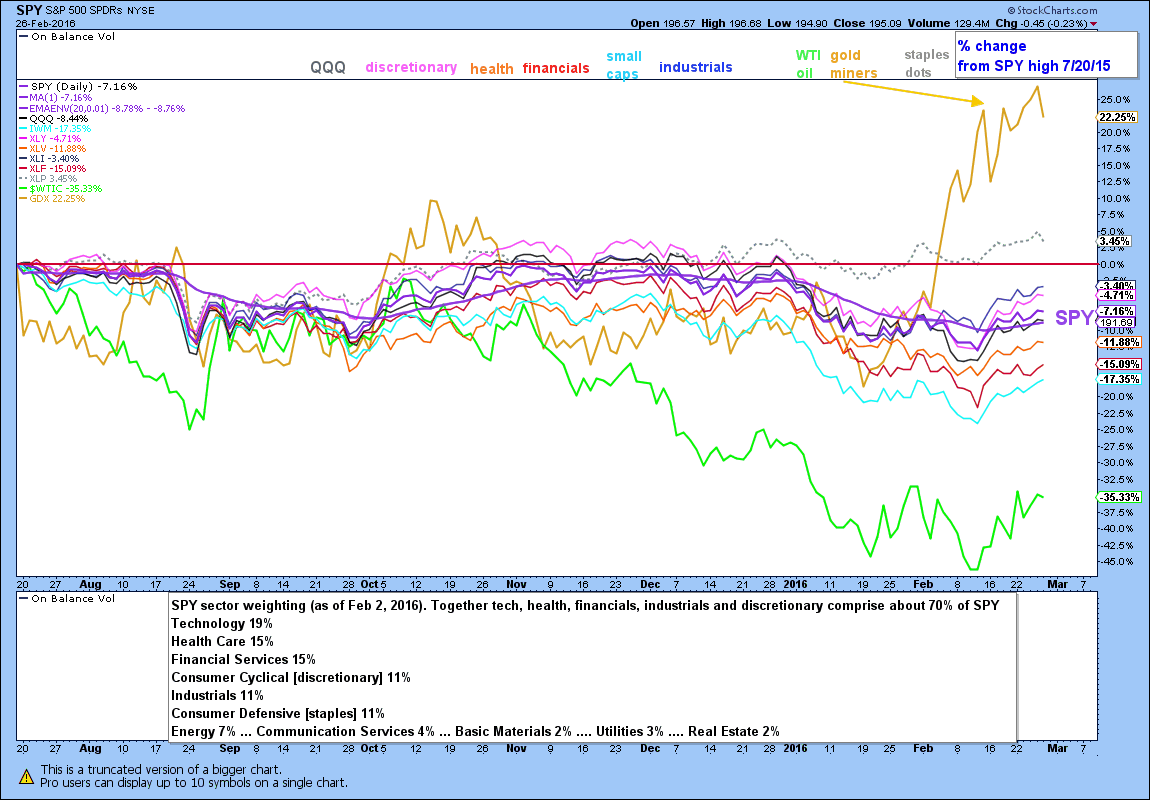Click the Health Care 15% line
This screenshot has width=1150, height=800.
point(222,642)
